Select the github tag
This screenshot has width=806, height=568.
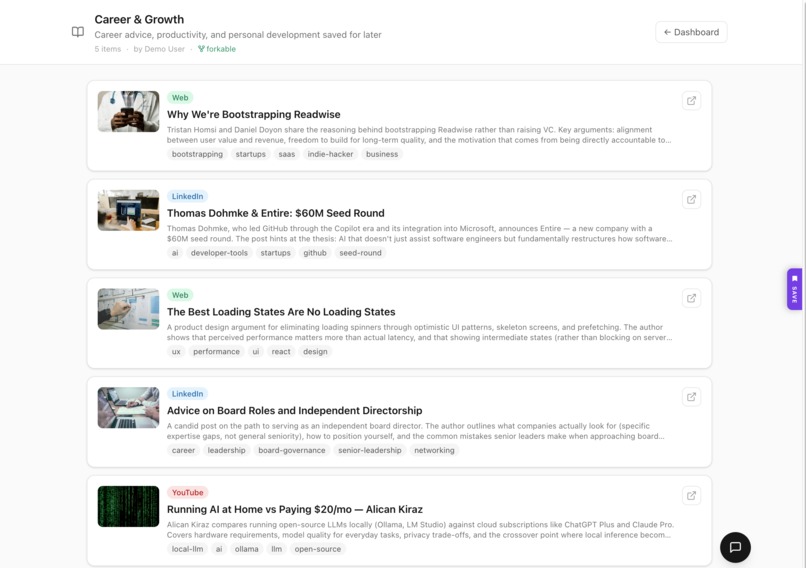tap(315, 253)
